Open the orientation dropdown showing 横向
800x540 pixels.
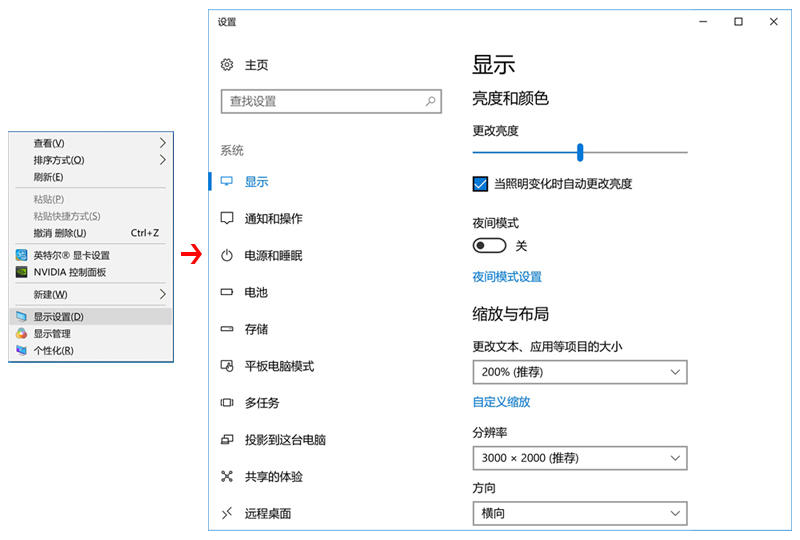click(x=579, y=513)
